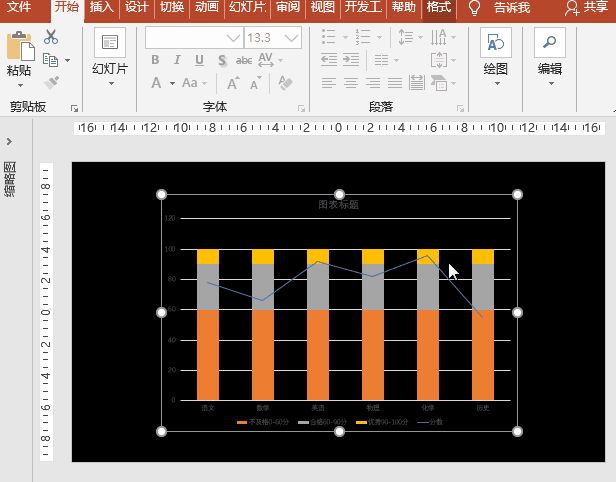This screenshot has width=616, height=482.
Task: Expand New Slide dropdown arrow
Action: pos(112,84)
